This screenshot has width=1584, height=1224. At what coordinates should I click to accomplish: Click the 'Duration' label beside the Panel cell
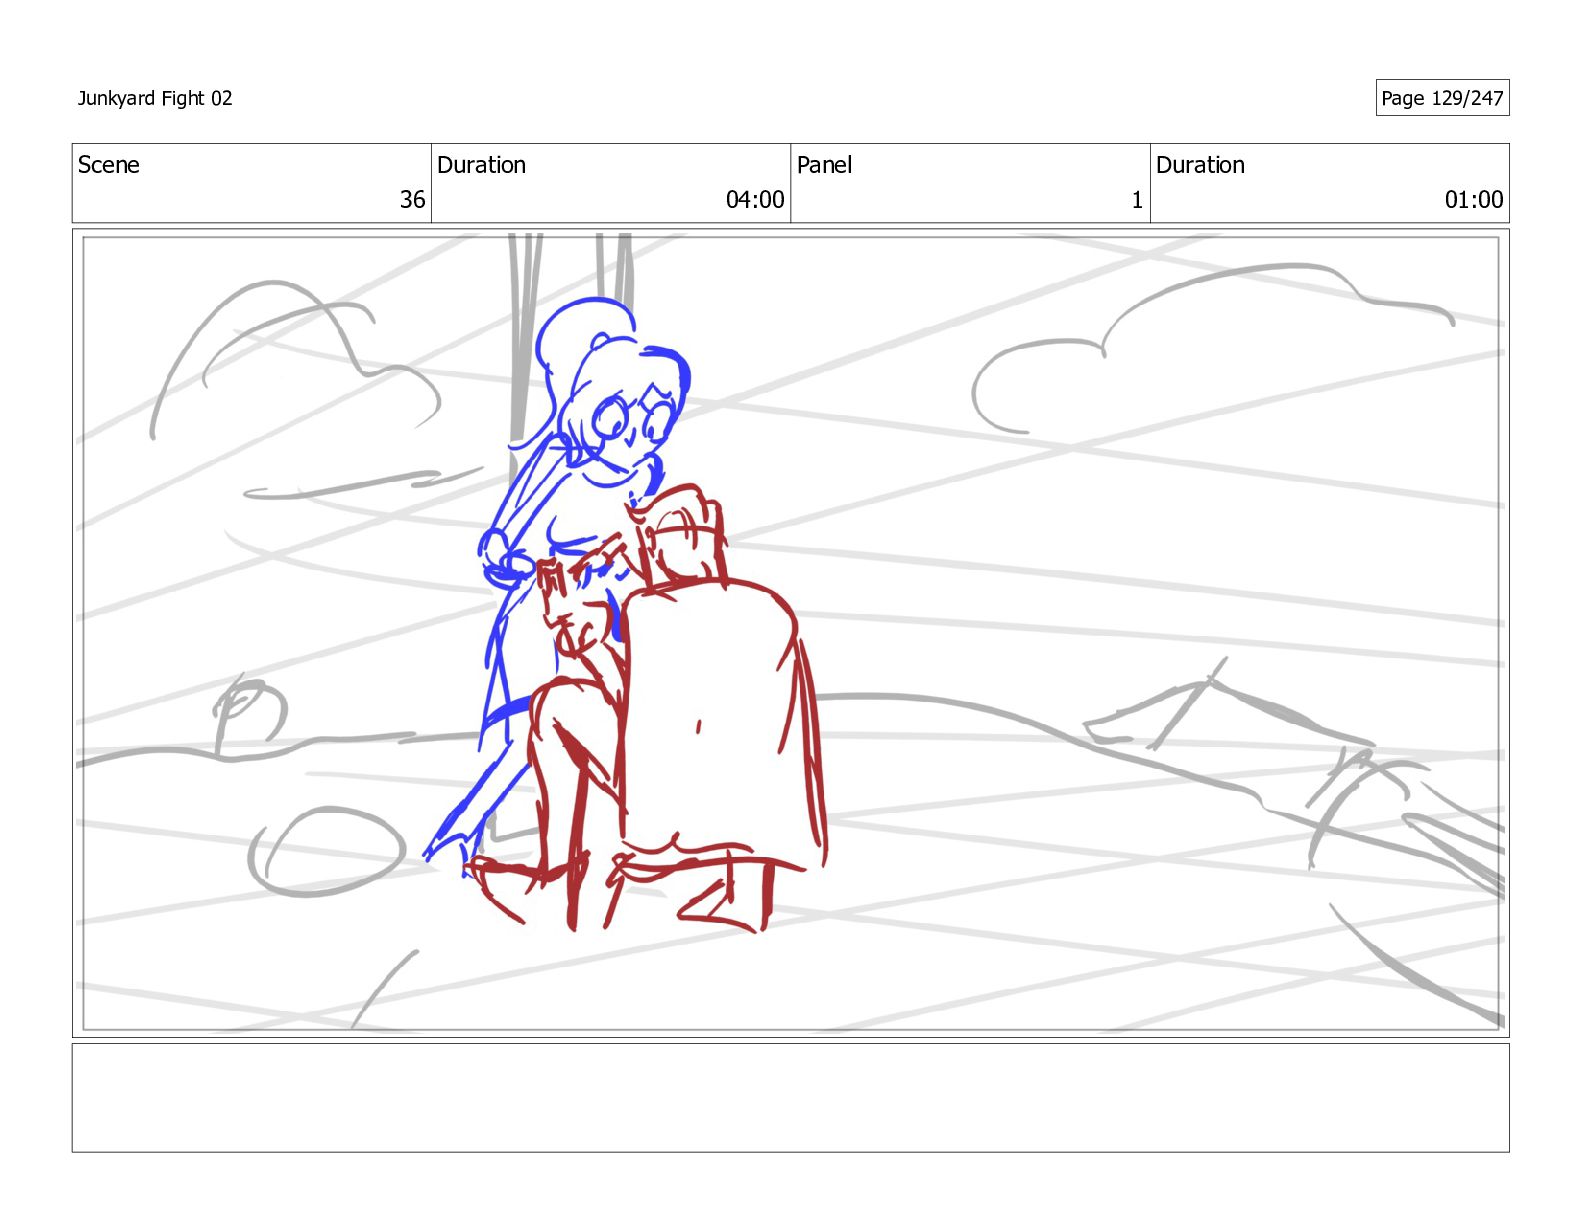(1200, 165)
